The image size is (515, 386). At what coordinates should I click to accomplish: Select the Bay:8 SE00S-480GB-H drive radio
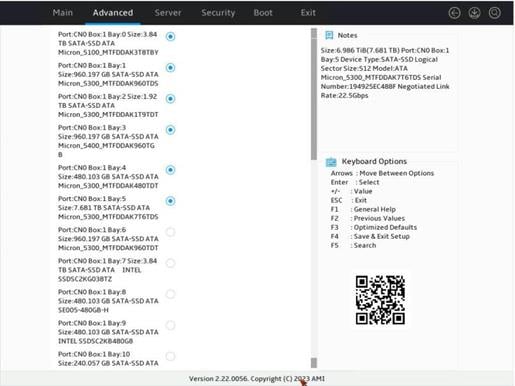coord(170,294)
